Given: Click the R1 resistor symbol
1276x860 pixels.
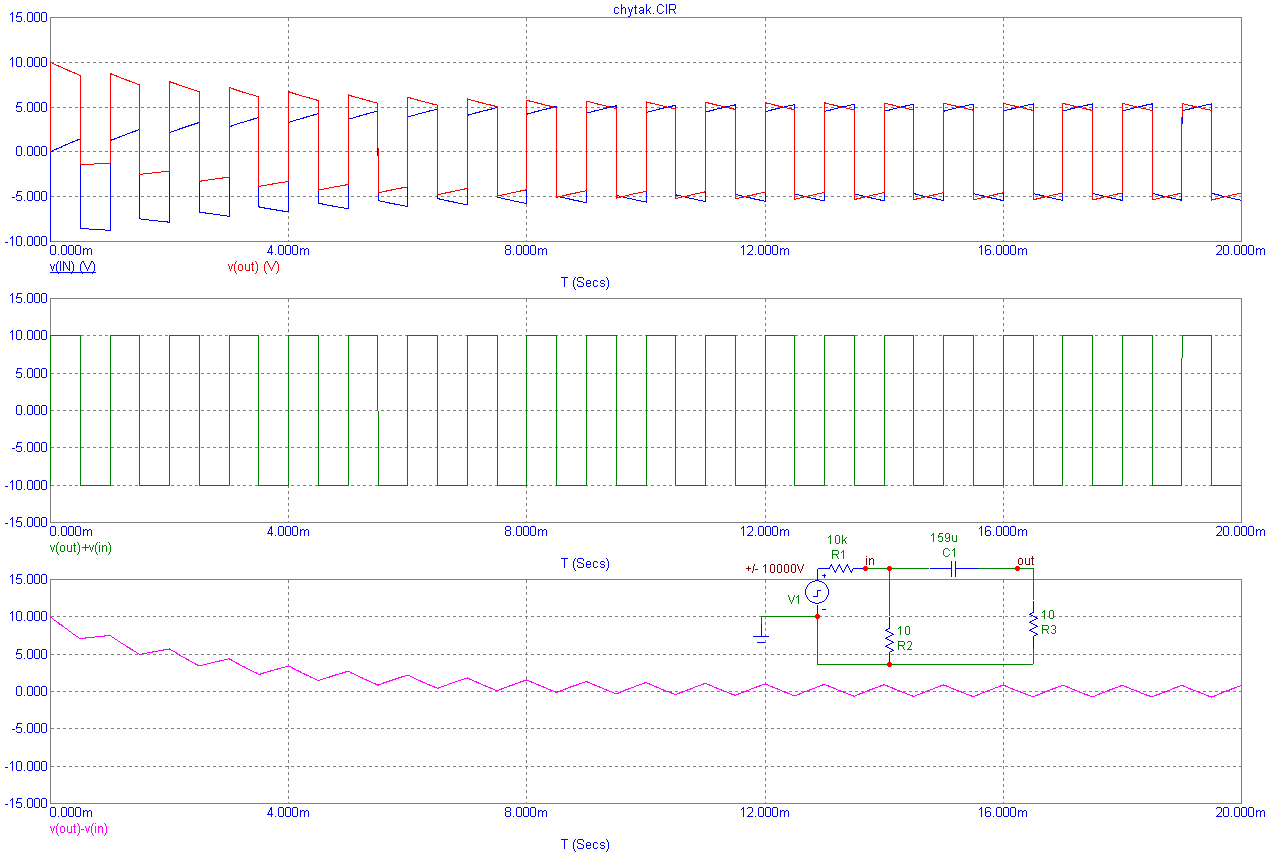Looking at the screenshot, I should (839, 568).
